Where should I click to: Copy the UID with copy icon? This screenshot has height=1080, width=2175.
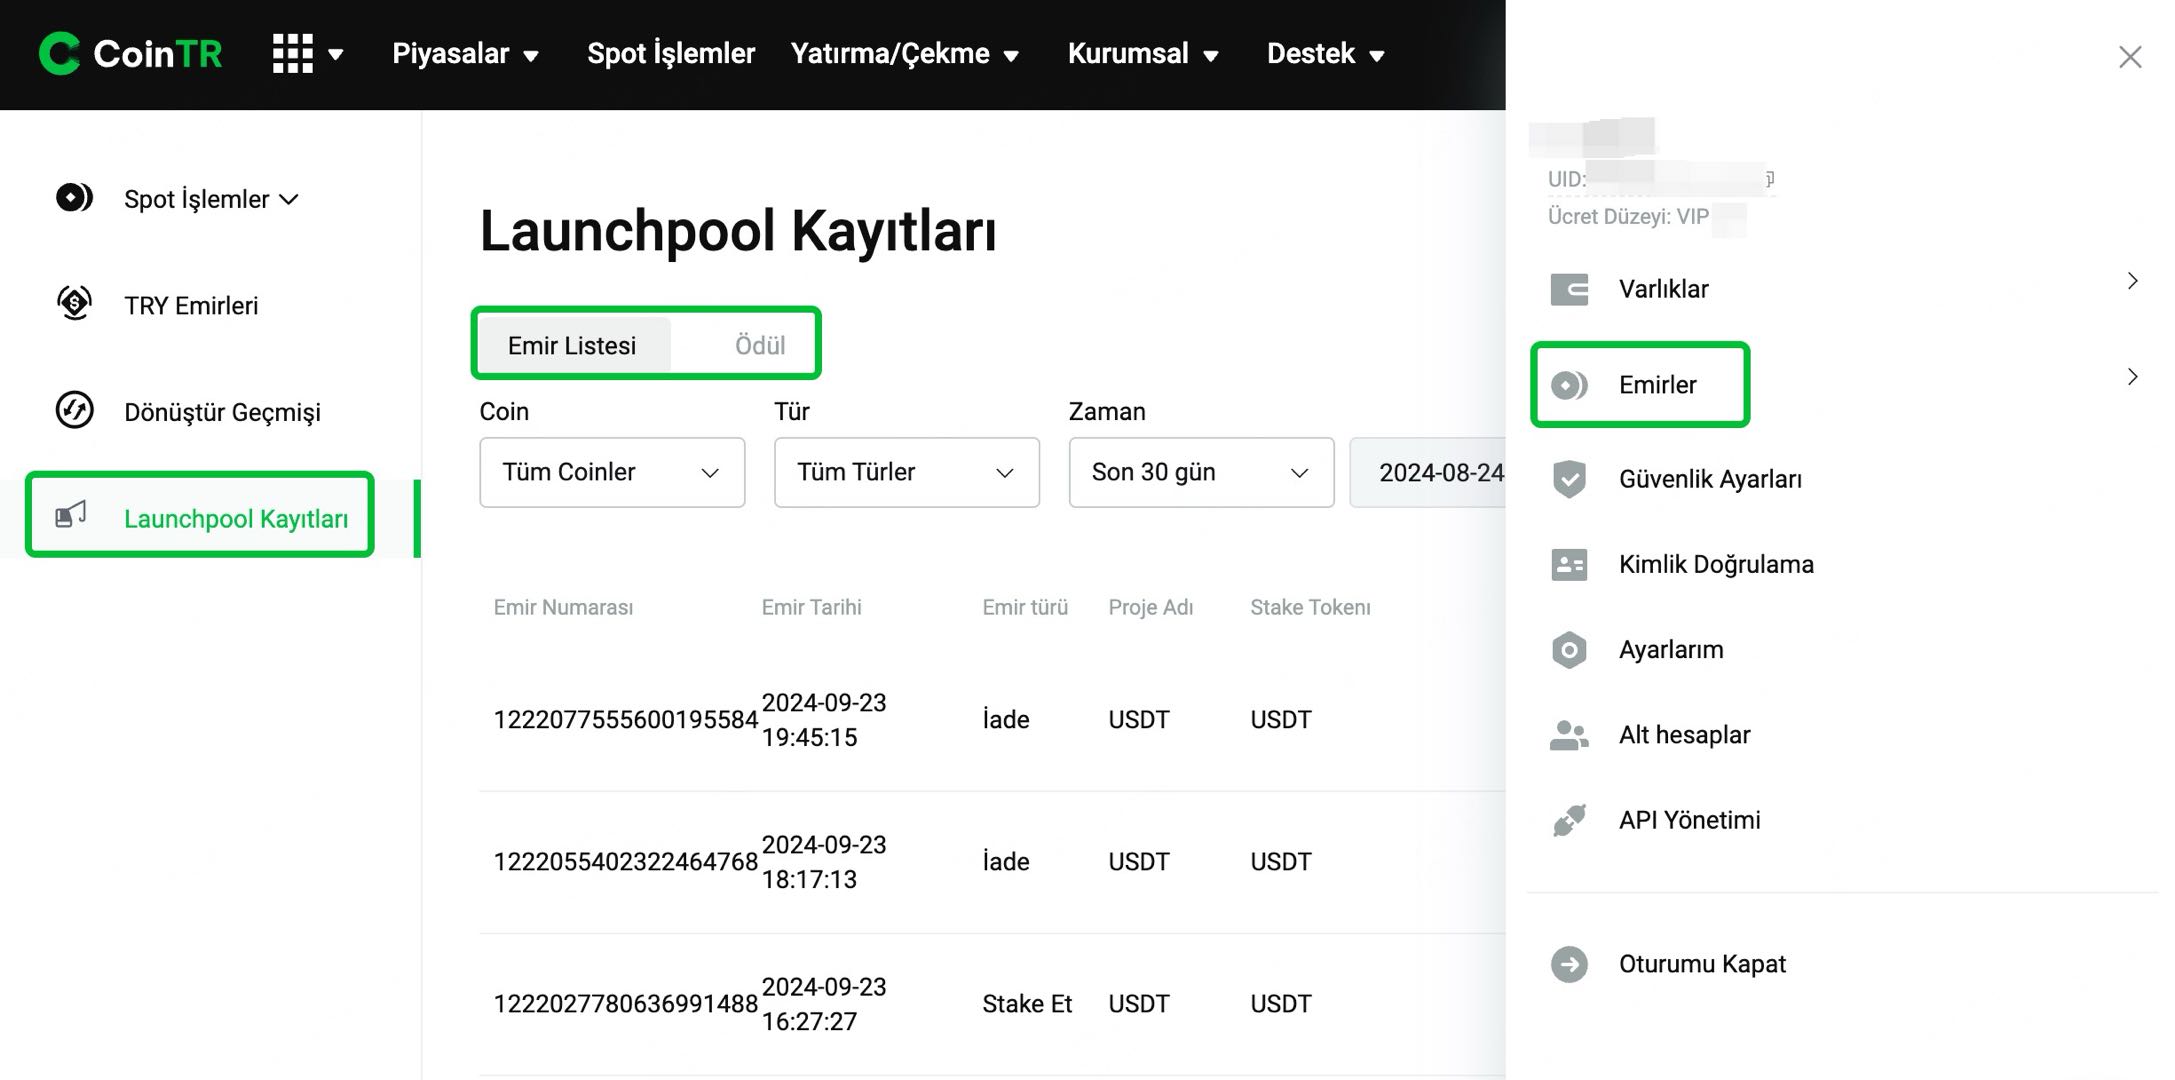point(1769,178)
